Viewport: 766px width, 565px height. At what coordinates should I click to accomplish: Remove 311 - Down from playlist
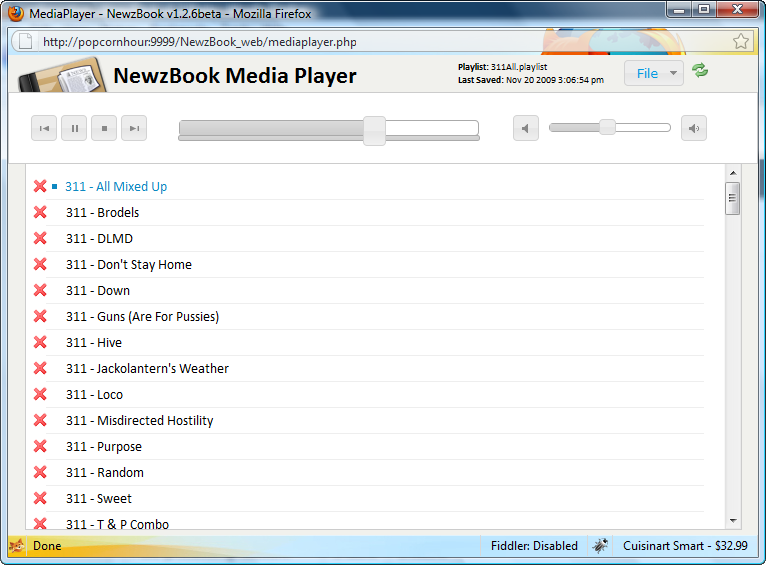coord(40,290)
